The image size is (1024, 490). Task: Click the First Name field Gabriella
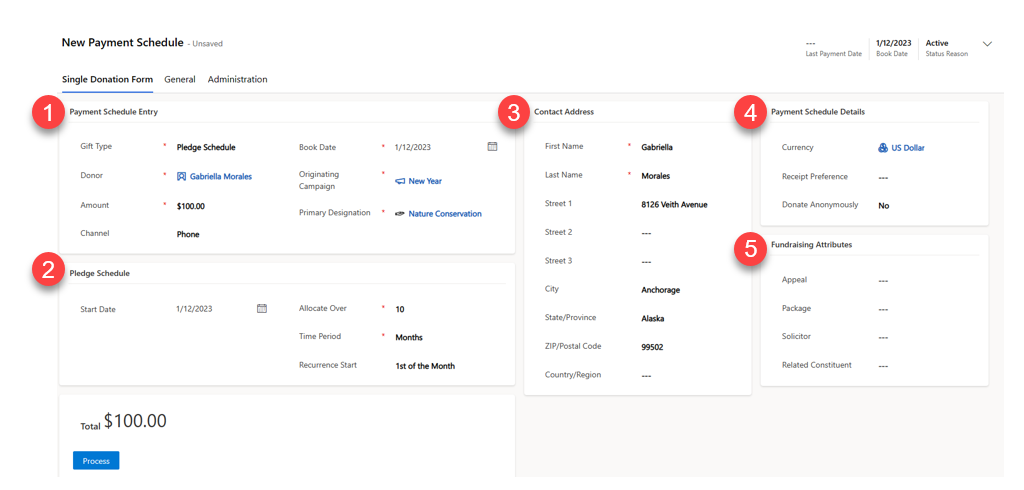click(657, 147)
